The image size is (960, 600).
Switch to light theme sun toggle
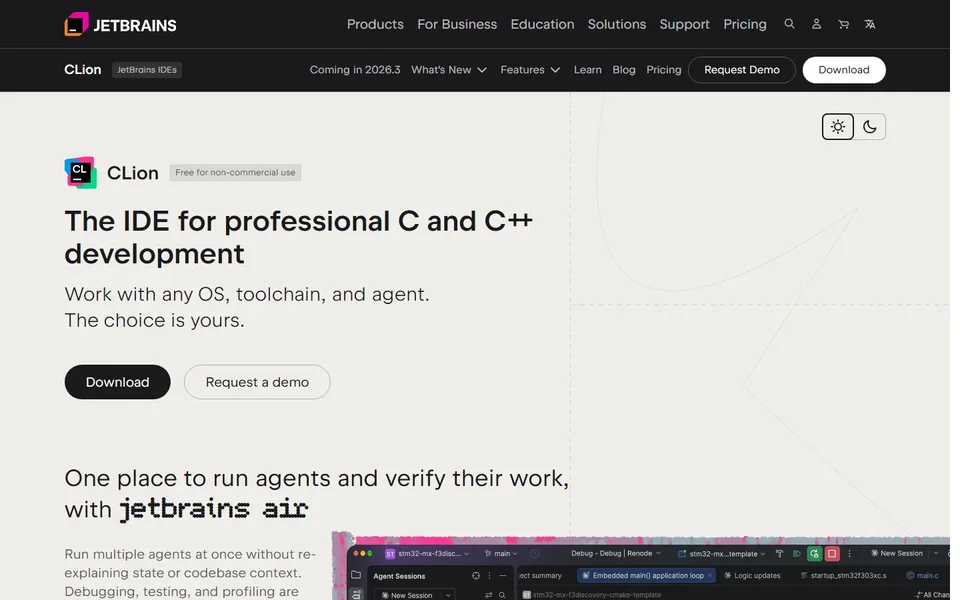click(x=838, y=127)
